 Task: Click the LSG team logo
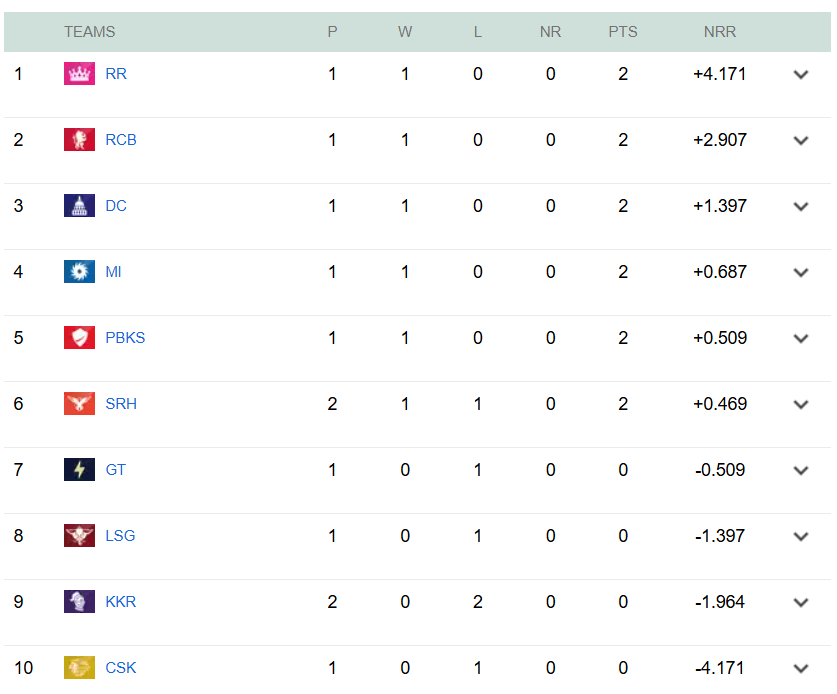pos(80,535)
